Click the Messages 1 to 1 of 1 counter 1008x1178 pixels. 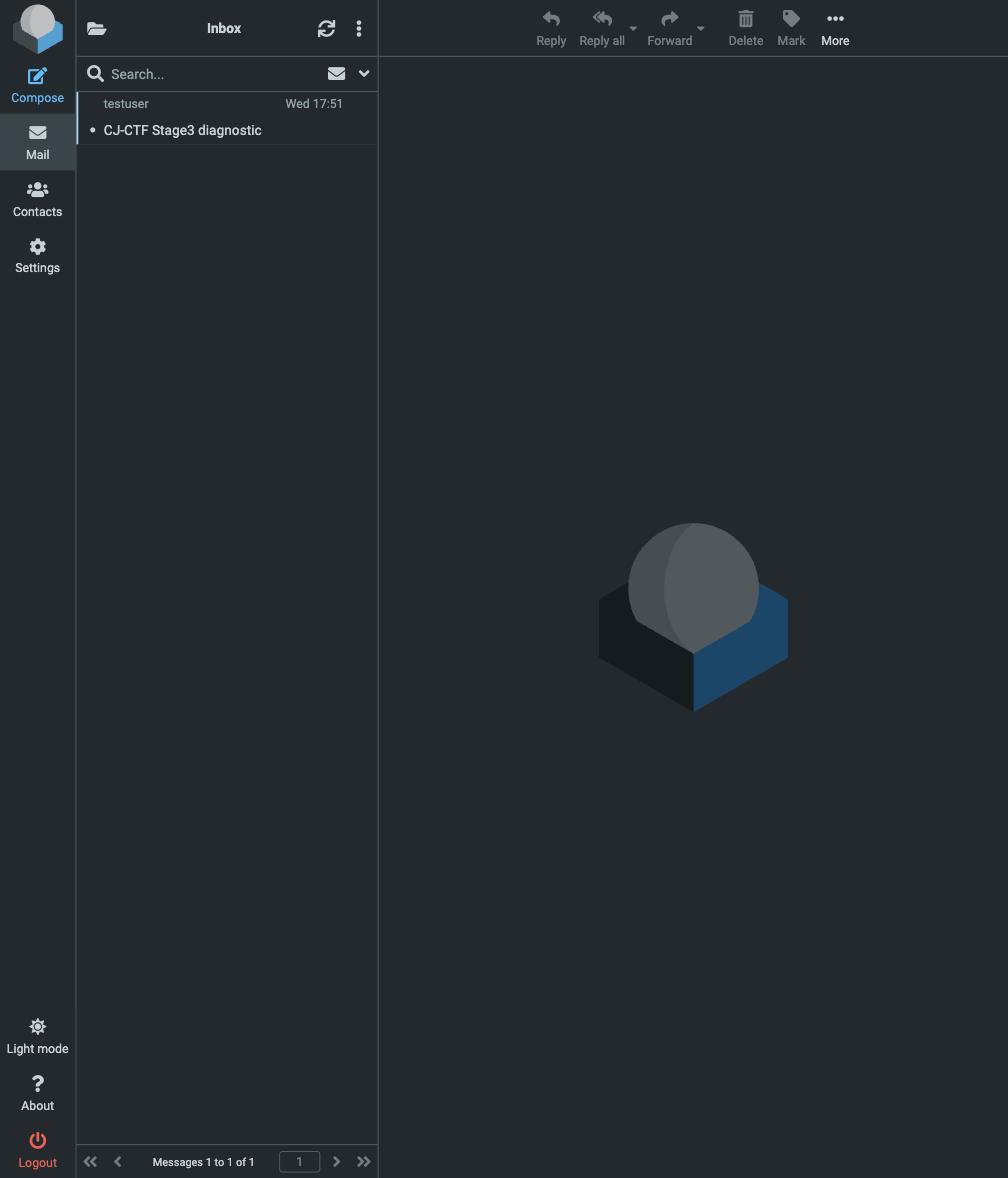[x=204, y=1162]
